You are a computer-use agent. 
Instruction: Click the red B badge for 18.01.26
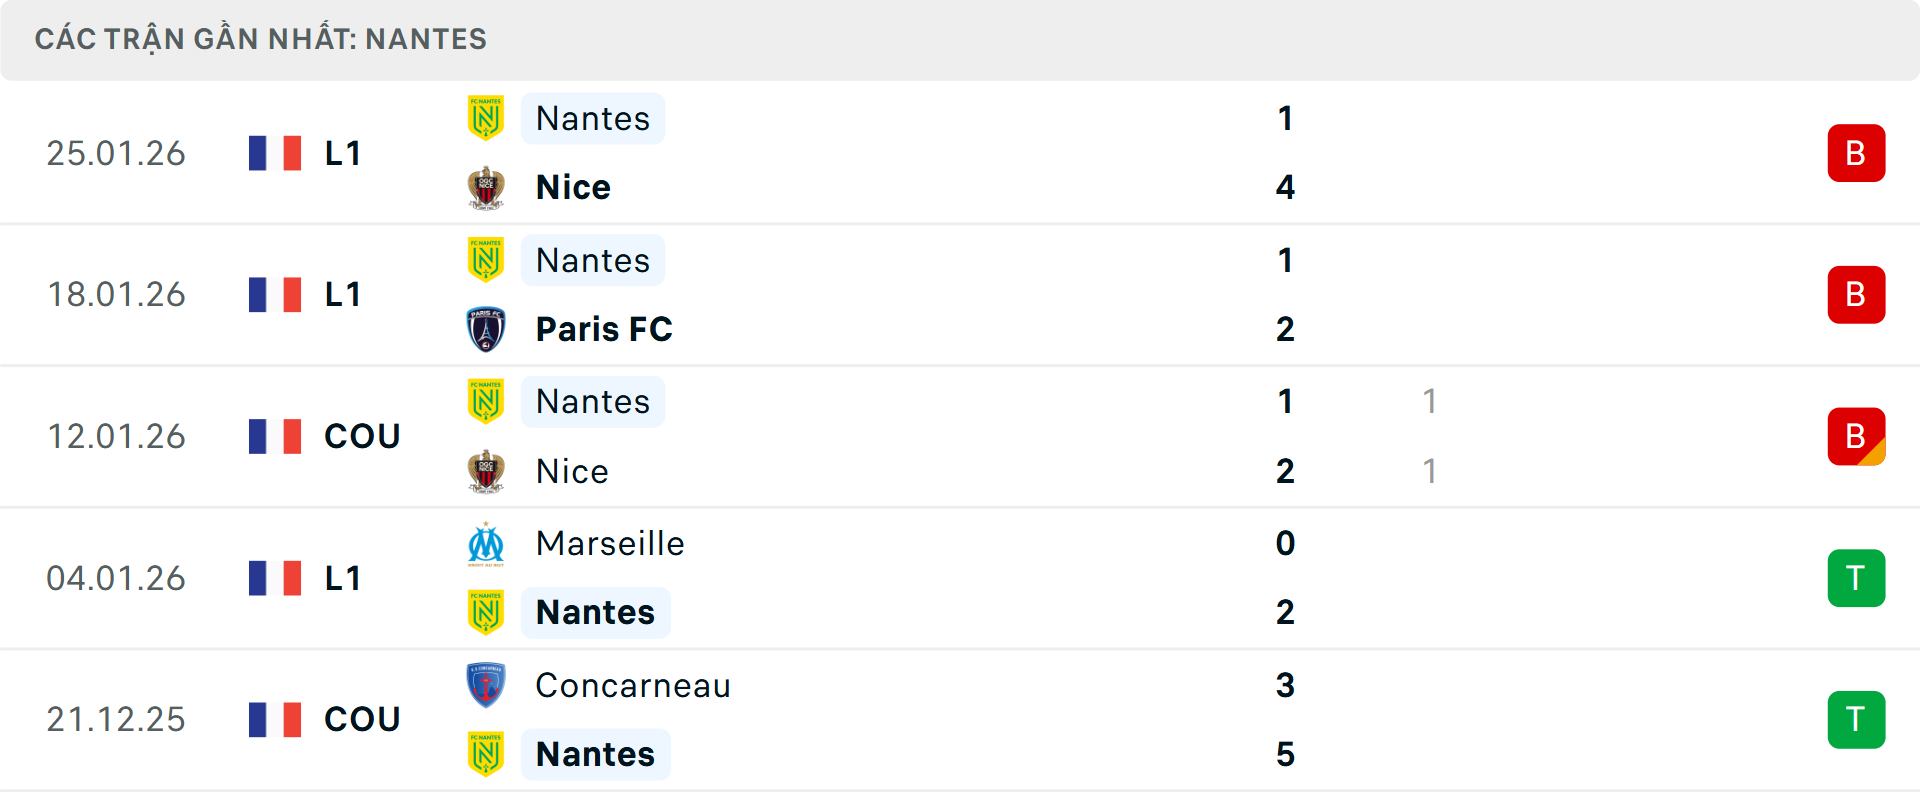1856,295
